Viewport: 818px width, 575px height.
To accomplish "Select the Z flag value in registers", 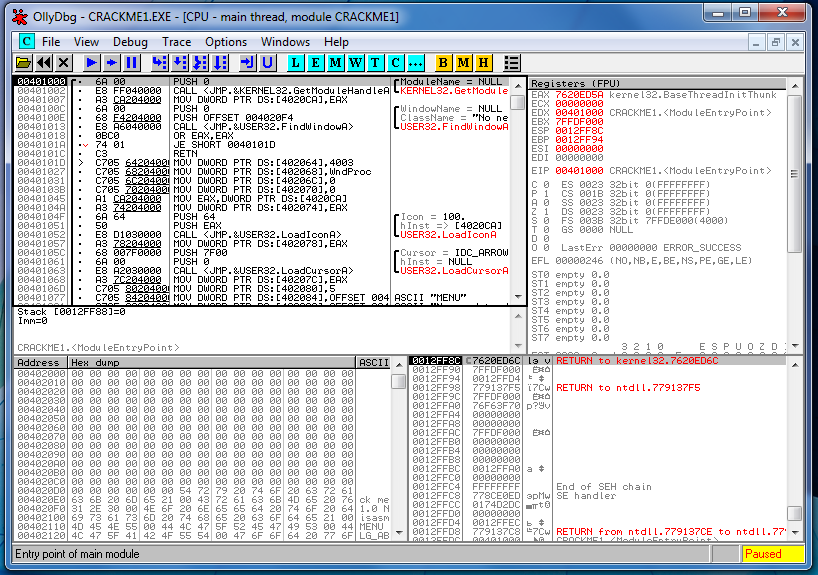I will coord(546,212).
